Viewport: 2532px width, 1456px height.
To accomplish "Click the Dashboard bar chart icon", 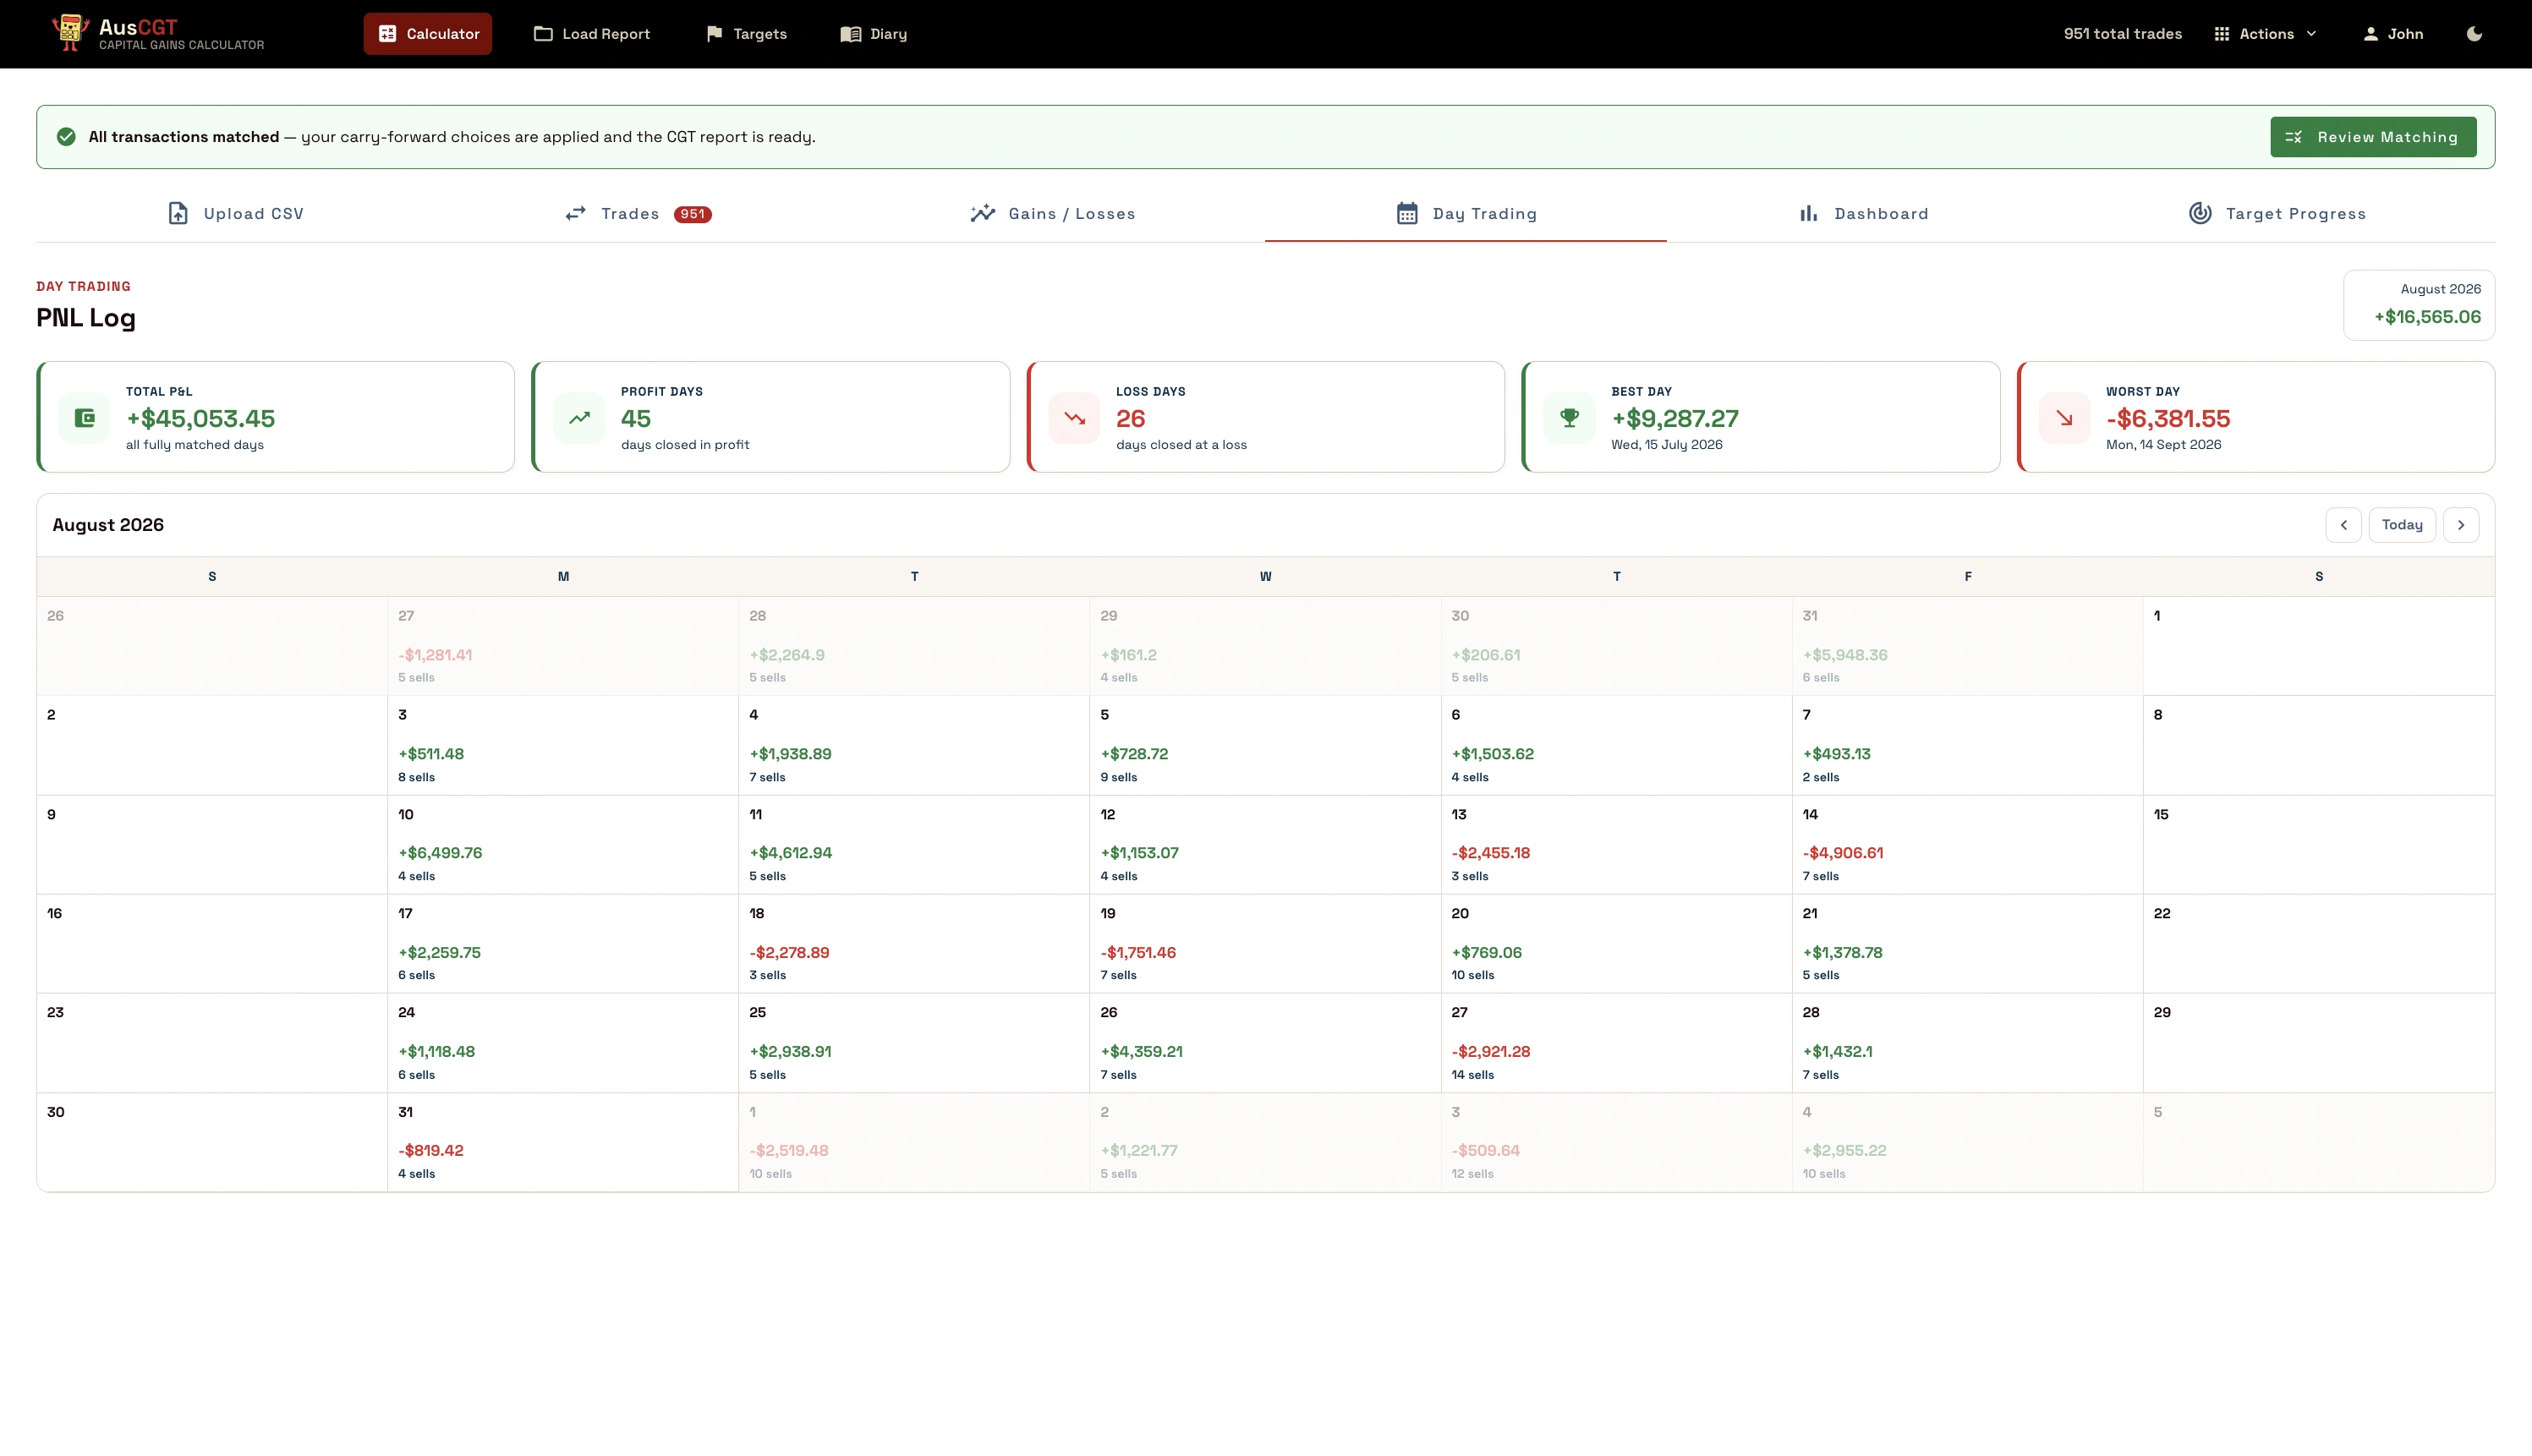I will (1808, 213).
